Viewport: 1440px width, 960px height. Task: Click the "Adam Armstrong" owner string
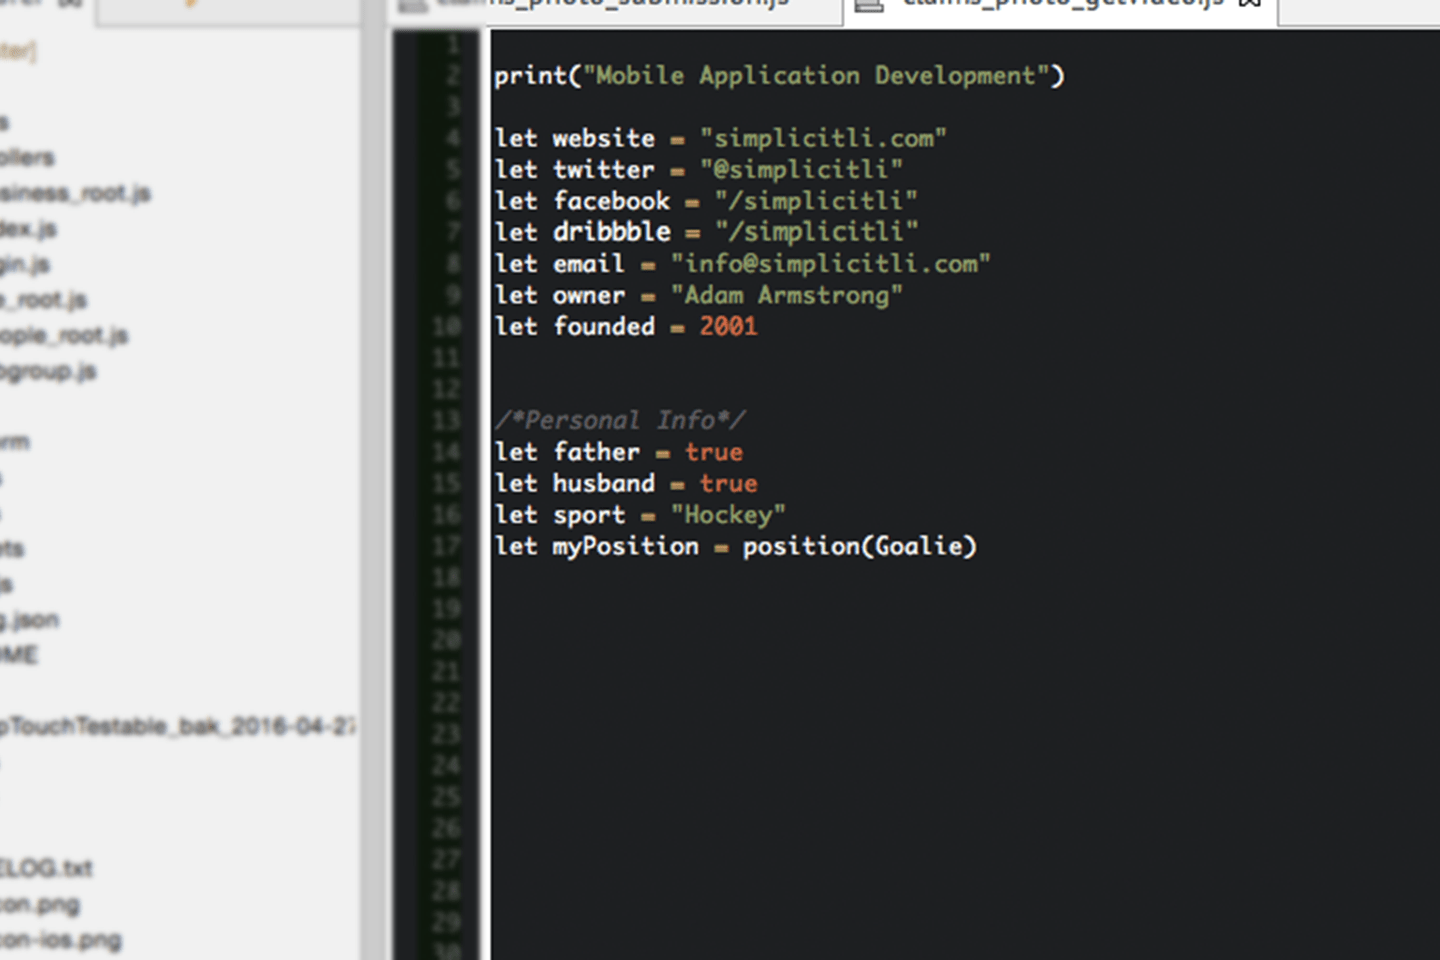click(x=786, y=295)
